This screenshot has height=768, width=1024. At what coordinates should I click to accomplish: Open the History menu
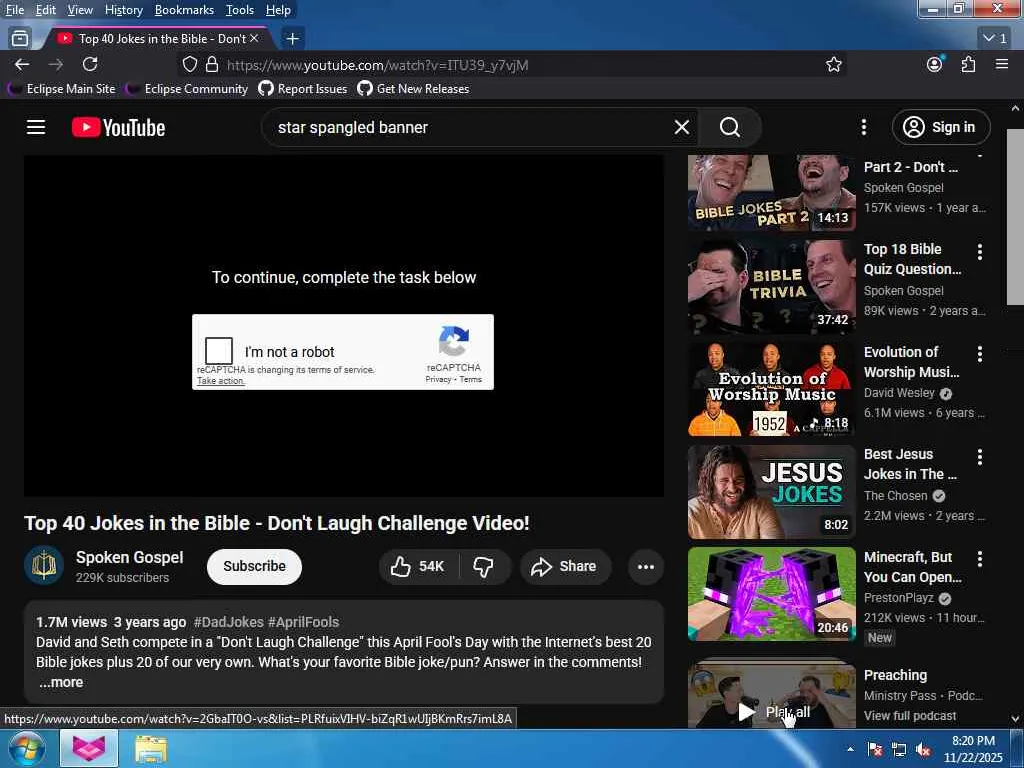pos(123,10)
